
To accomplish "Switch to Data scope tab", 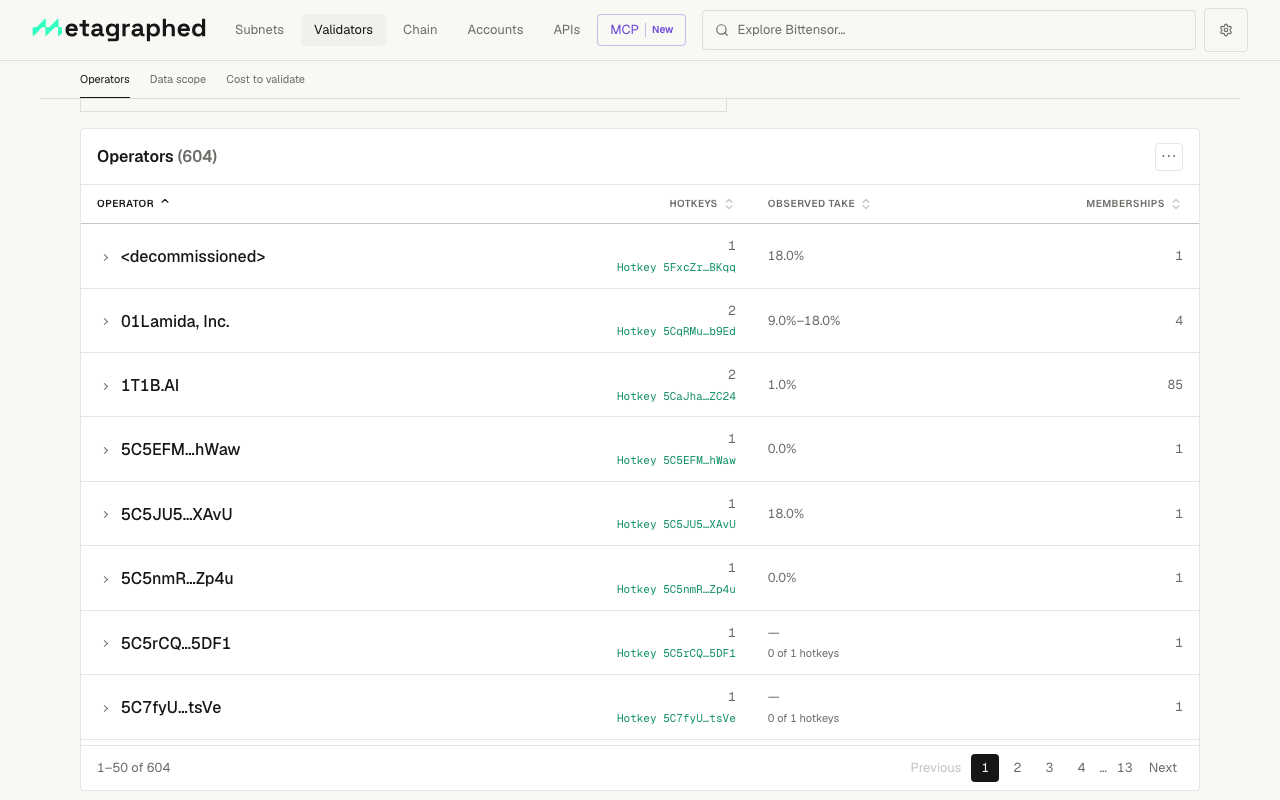I will [x=178, y=79].
